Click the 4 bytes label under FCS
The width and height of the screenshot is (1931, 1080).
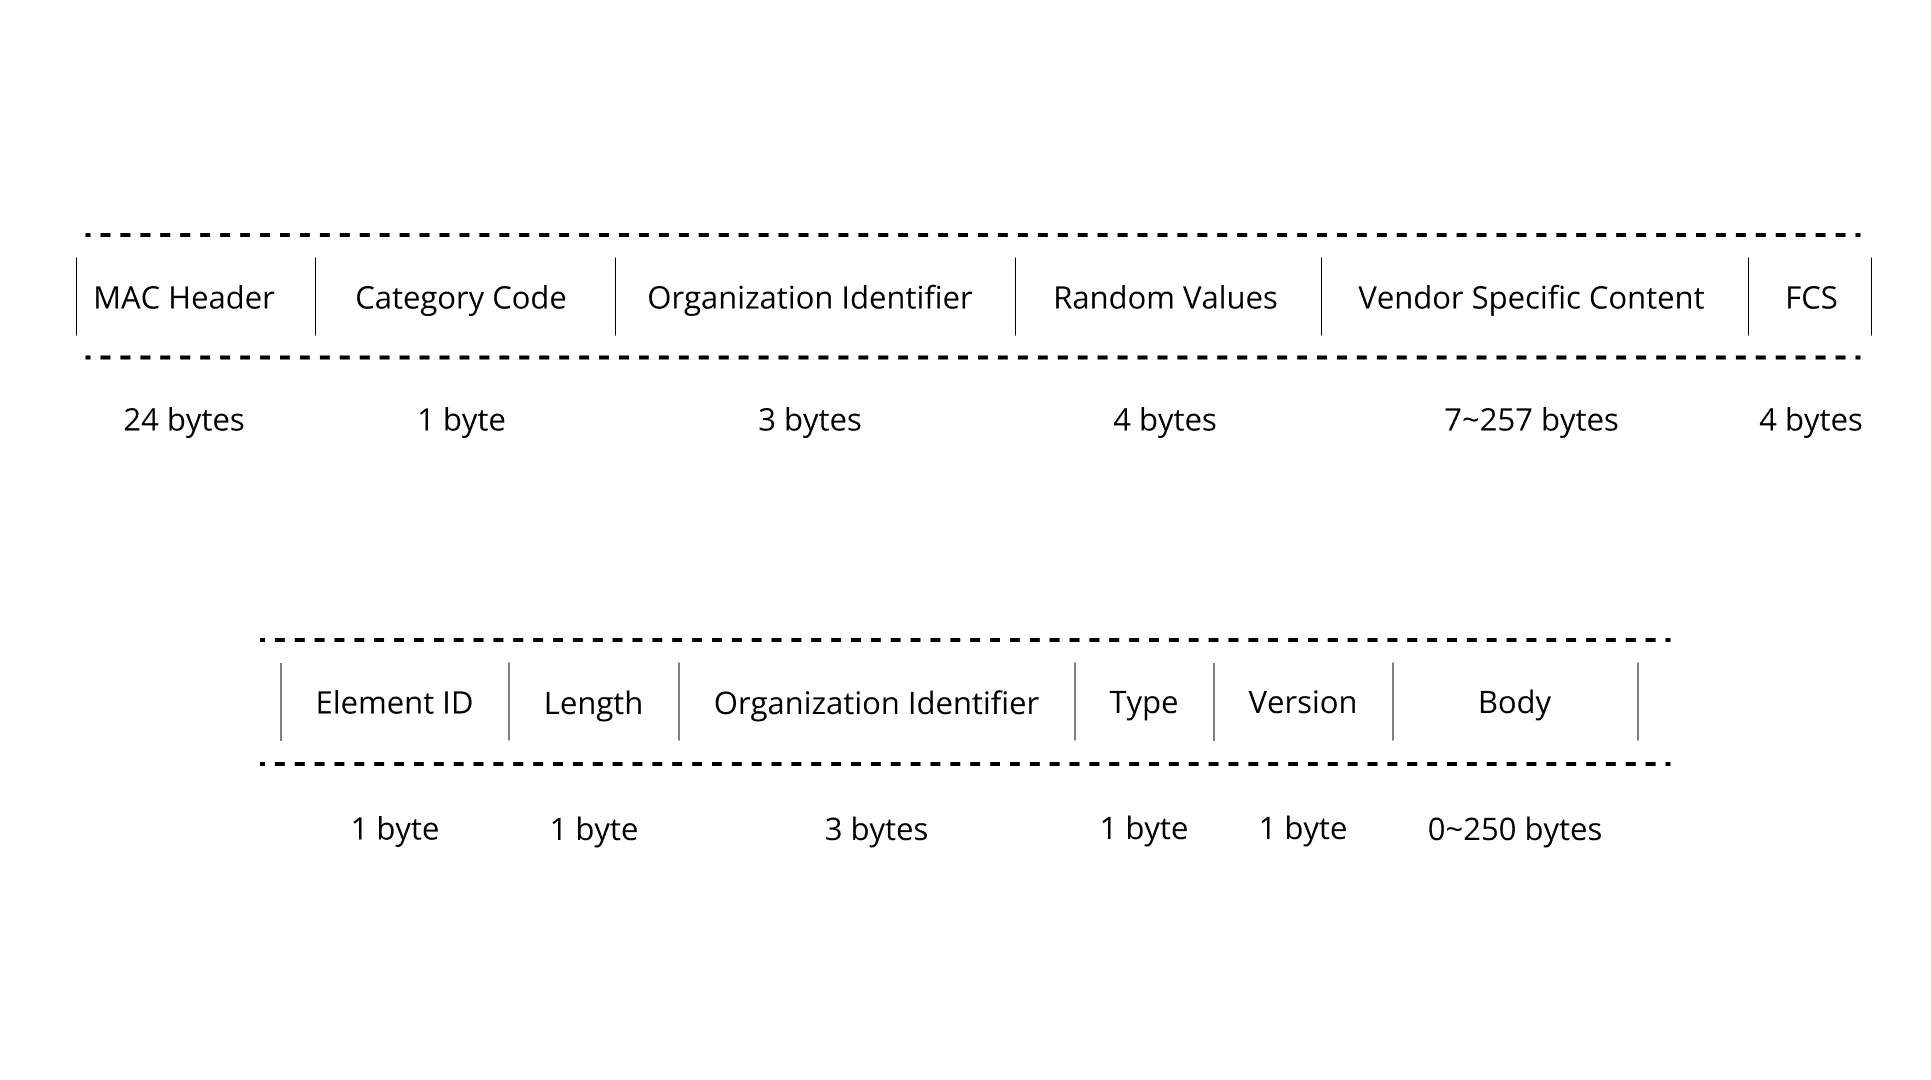pos(1810,420)
